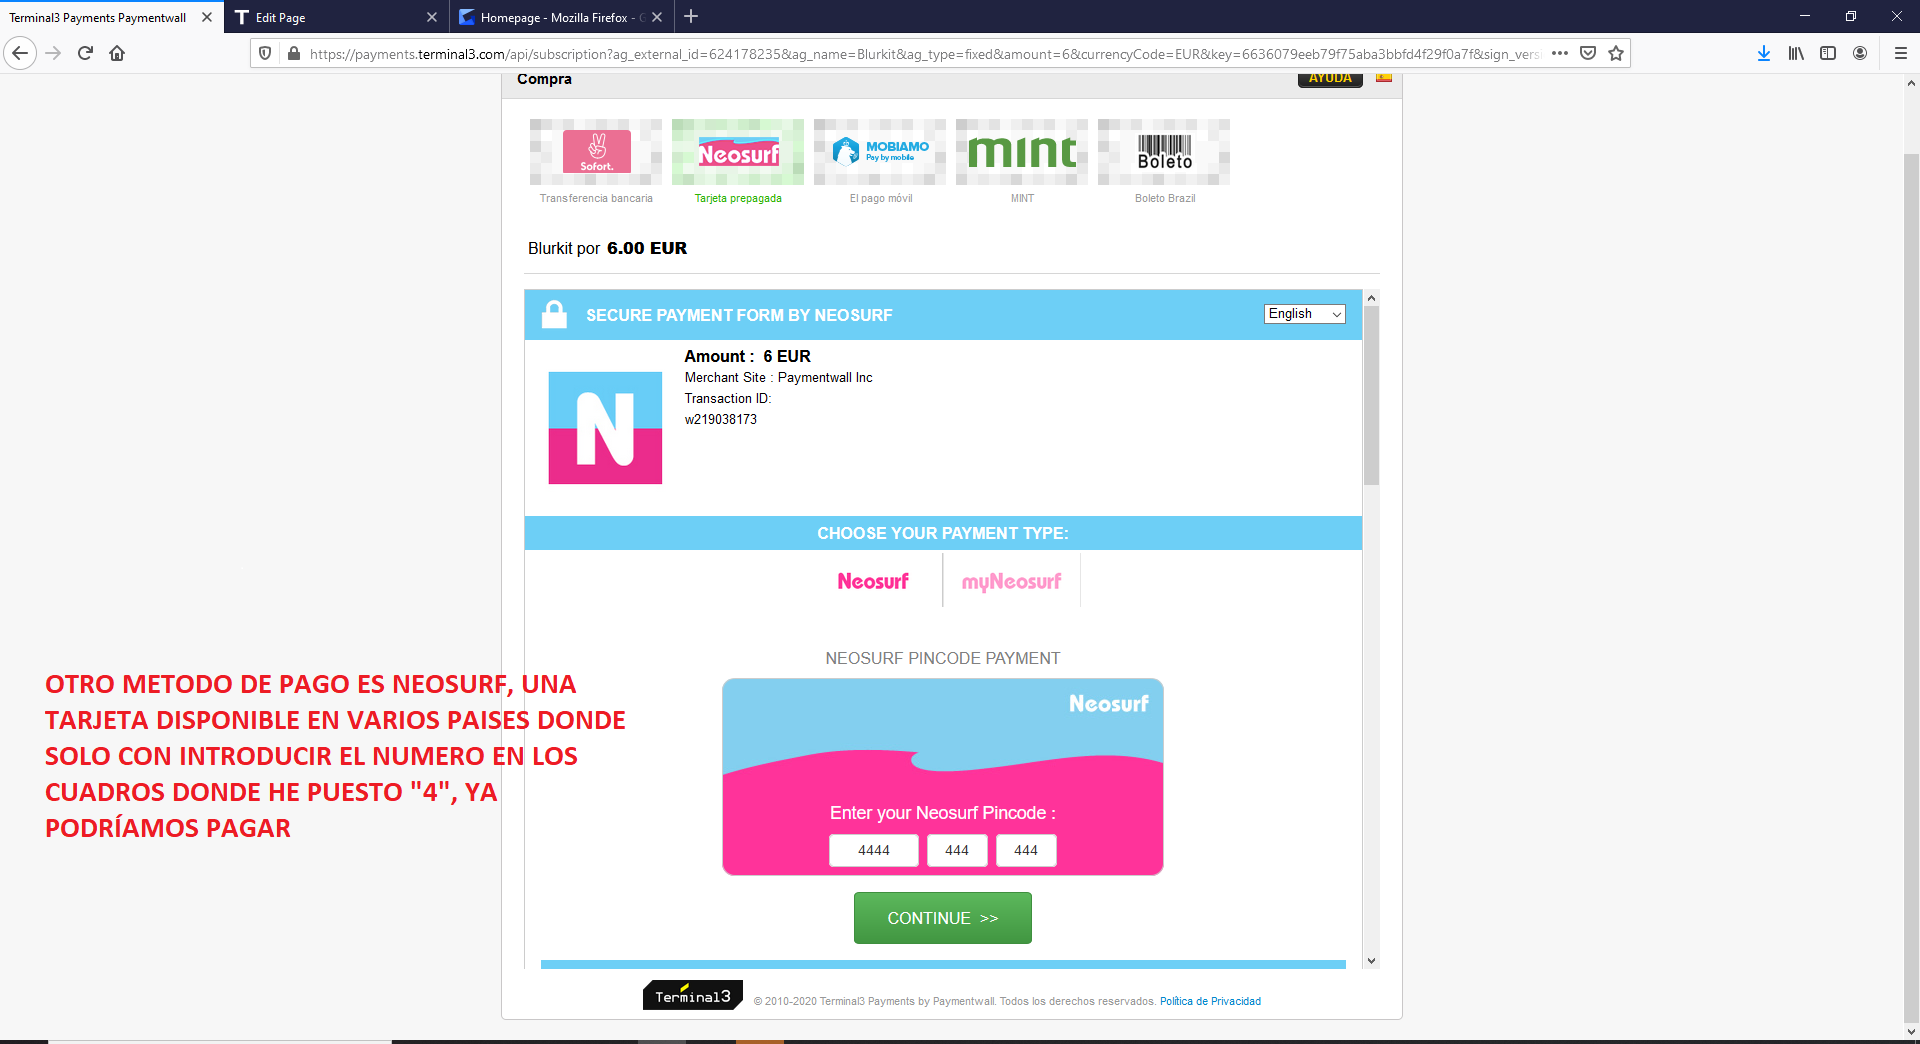Reload the current page
1920x1044 pixels.
click(85, 53)
